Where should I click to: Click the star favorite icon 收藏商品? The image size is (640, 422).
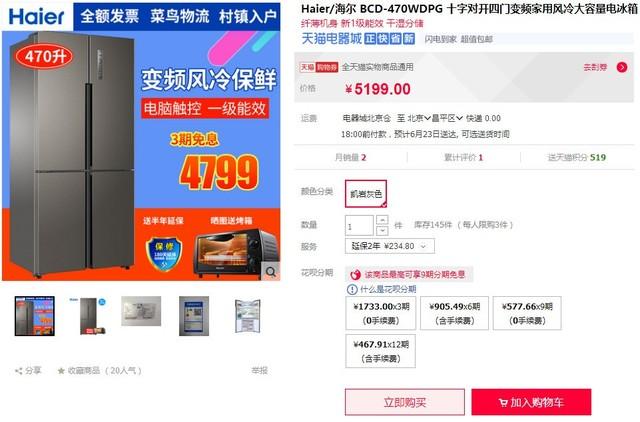click(61, 371)
